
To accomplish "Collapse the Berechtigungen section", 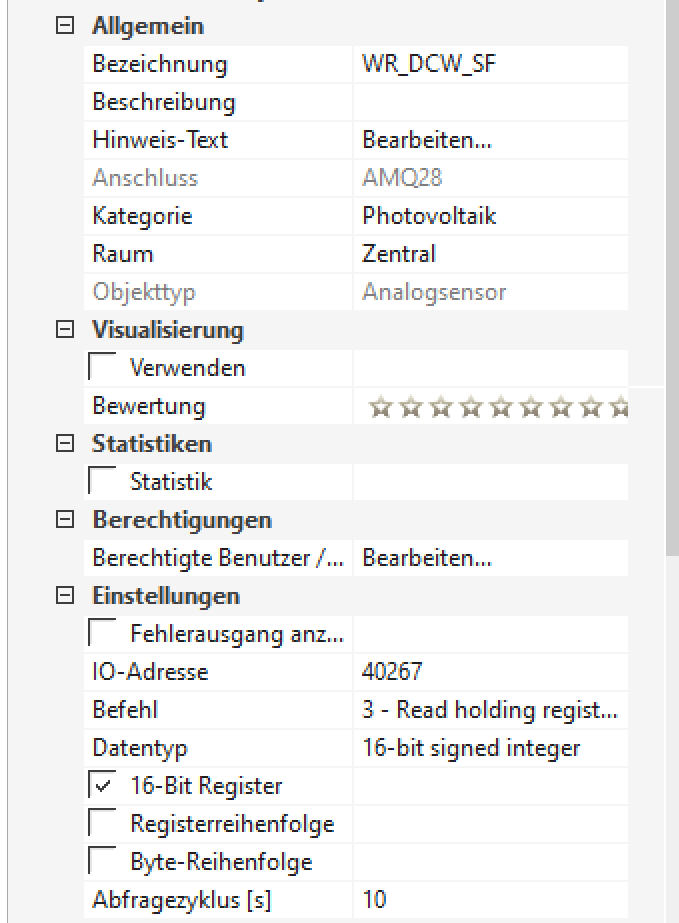I will click(x=66, y=521).
